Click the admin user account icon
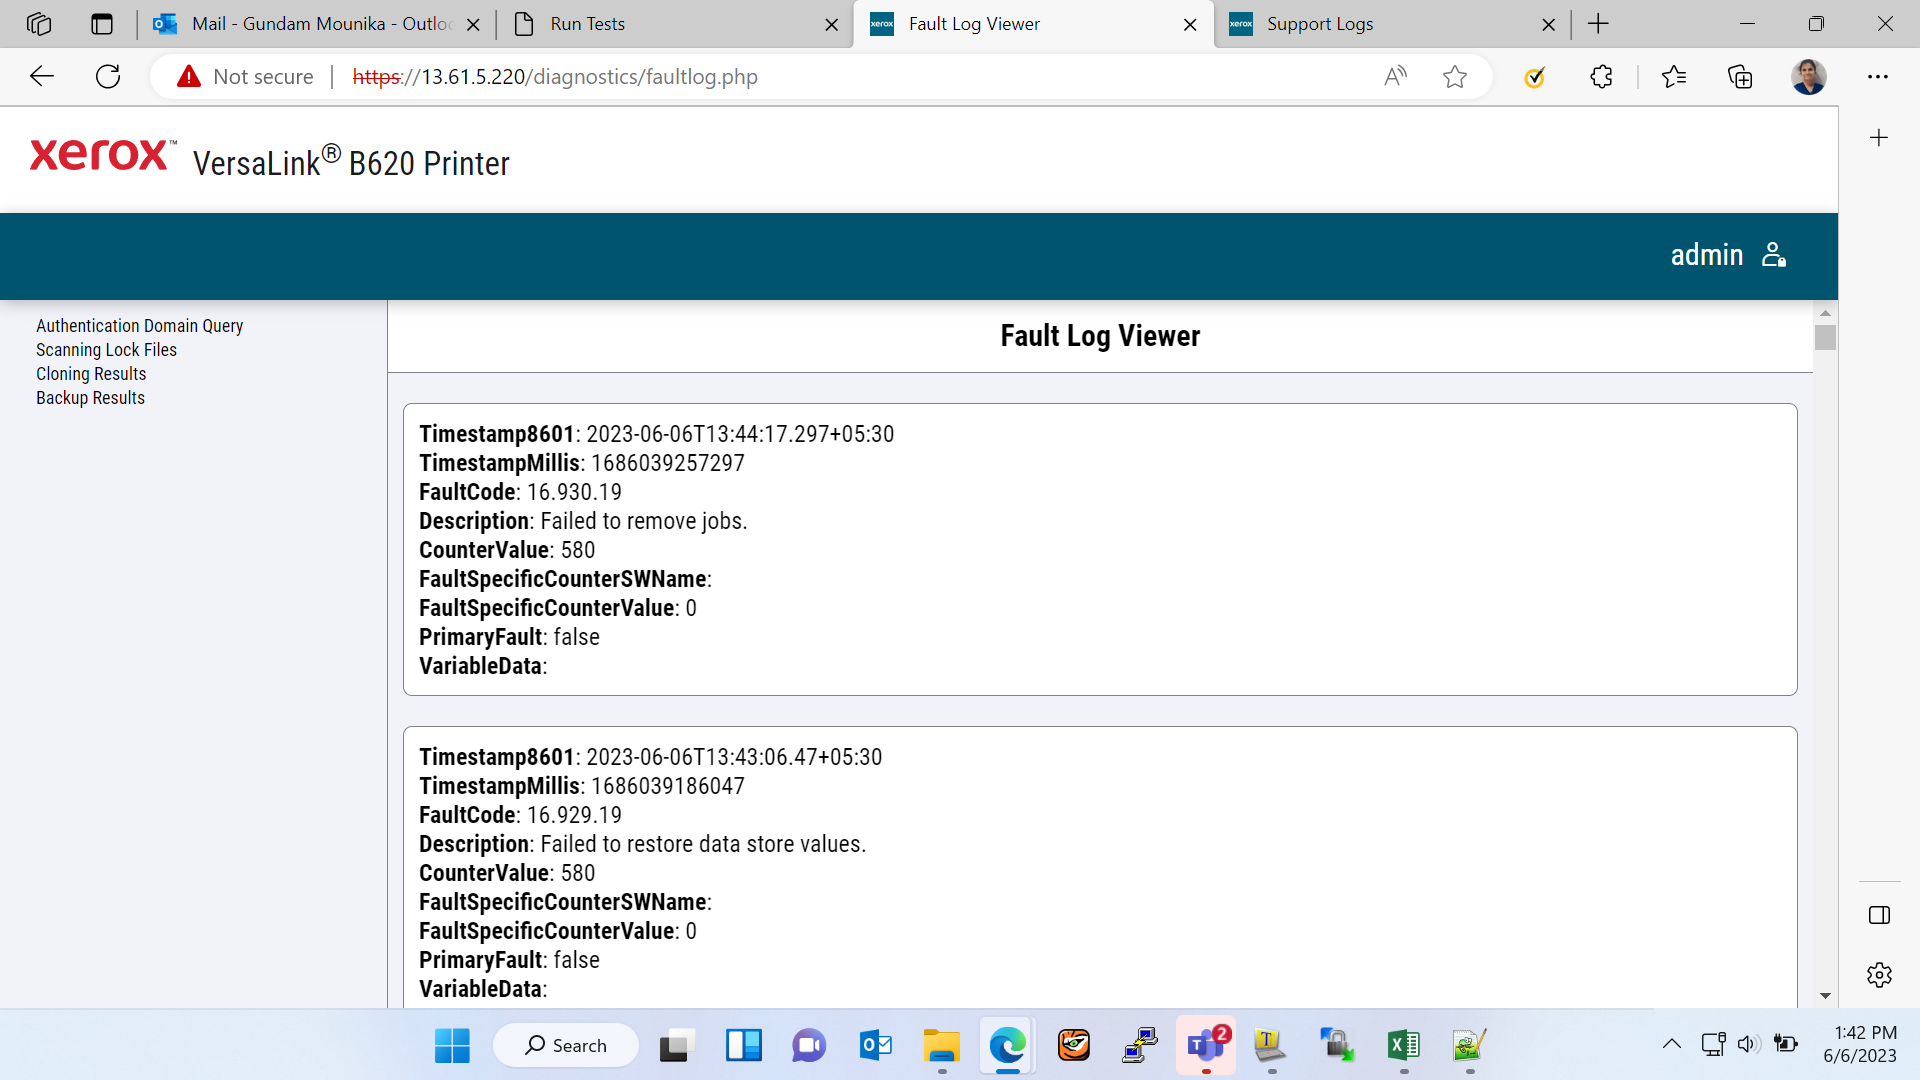The height and width of the screenshot is (1080, 1920). (1774, 255)
